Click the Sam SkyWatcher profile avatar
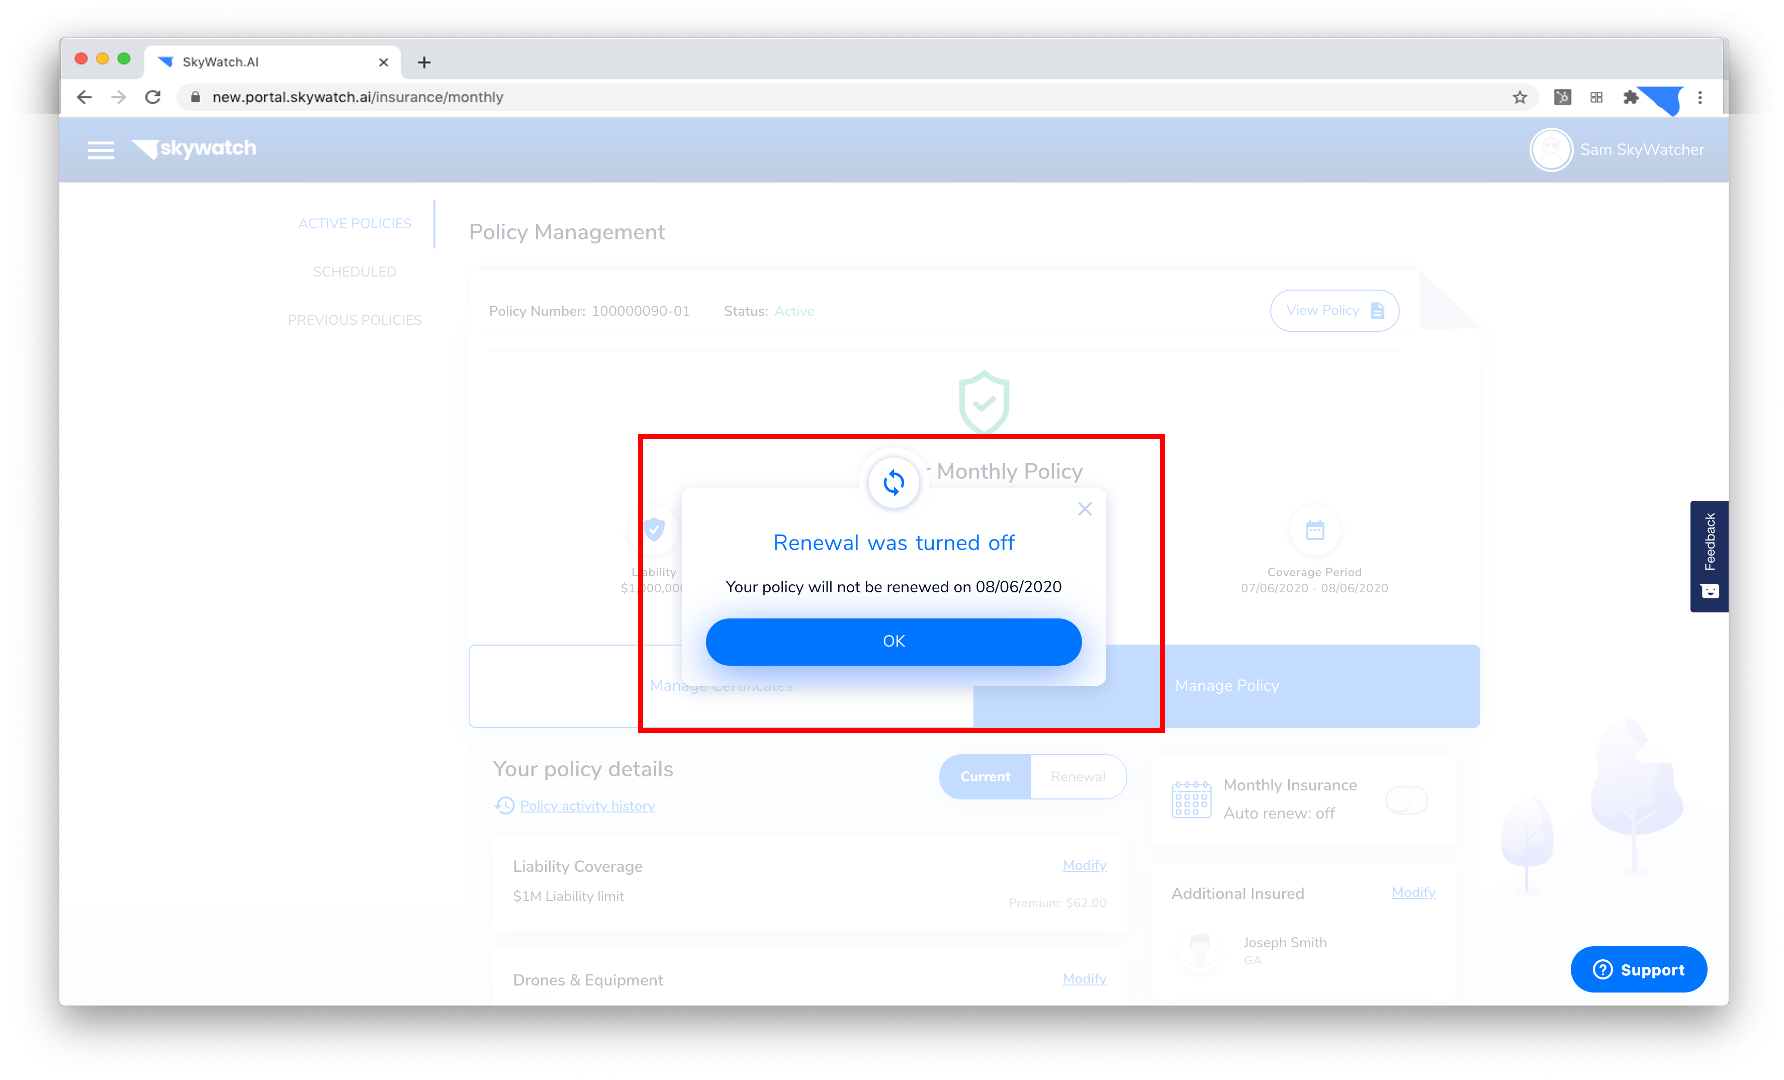The image size is (1784, 1080). (x=1551, y=150)
